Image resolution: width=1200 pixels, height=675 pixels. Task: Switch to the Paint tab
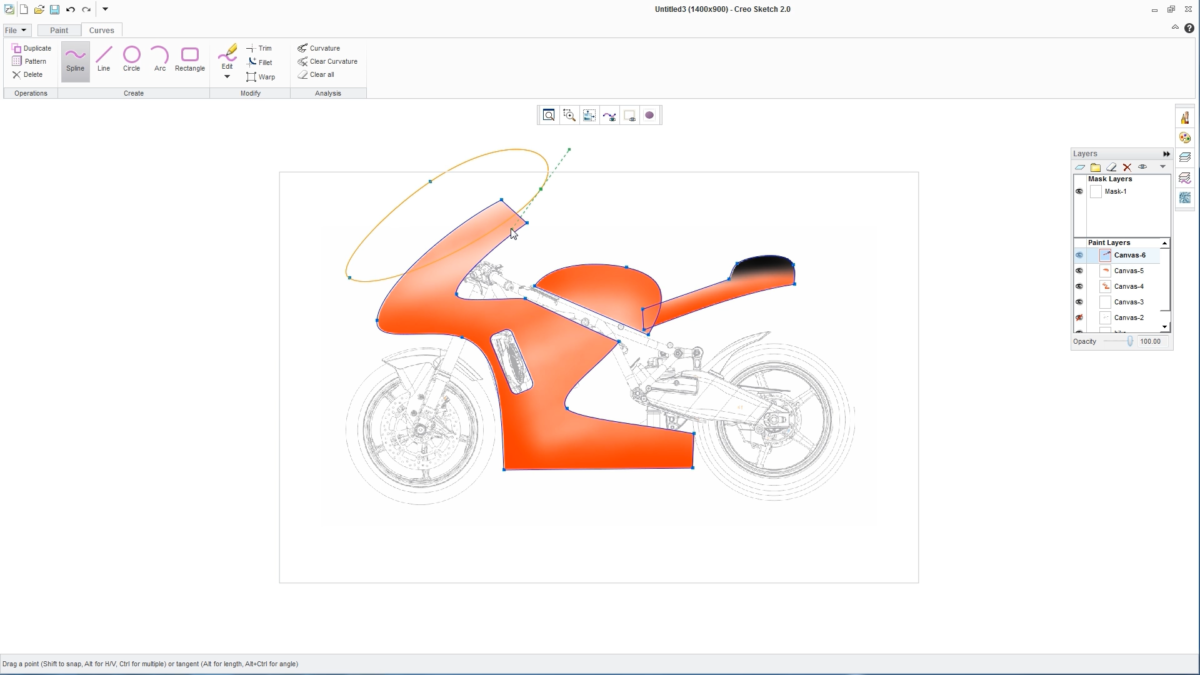coord(59,30)
